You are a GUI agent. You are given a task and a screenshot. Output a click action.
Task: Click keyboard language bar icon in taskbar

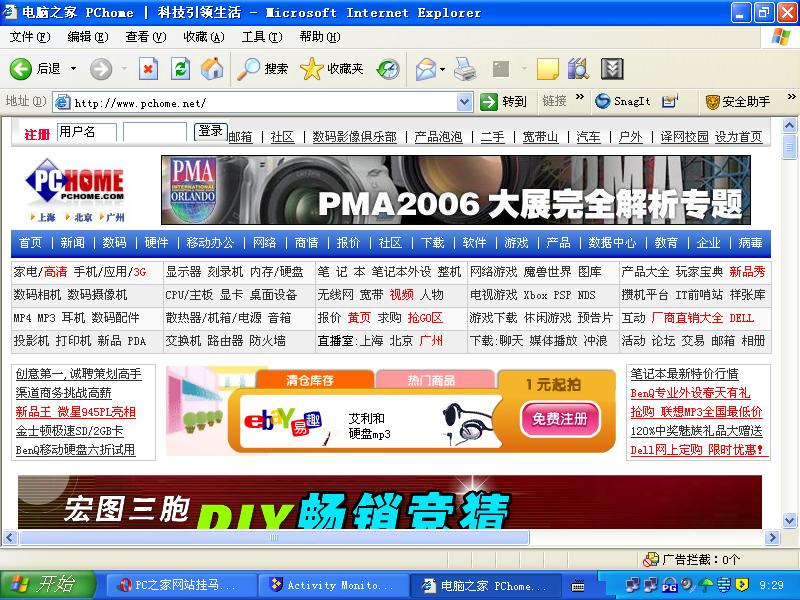[578, 586]
